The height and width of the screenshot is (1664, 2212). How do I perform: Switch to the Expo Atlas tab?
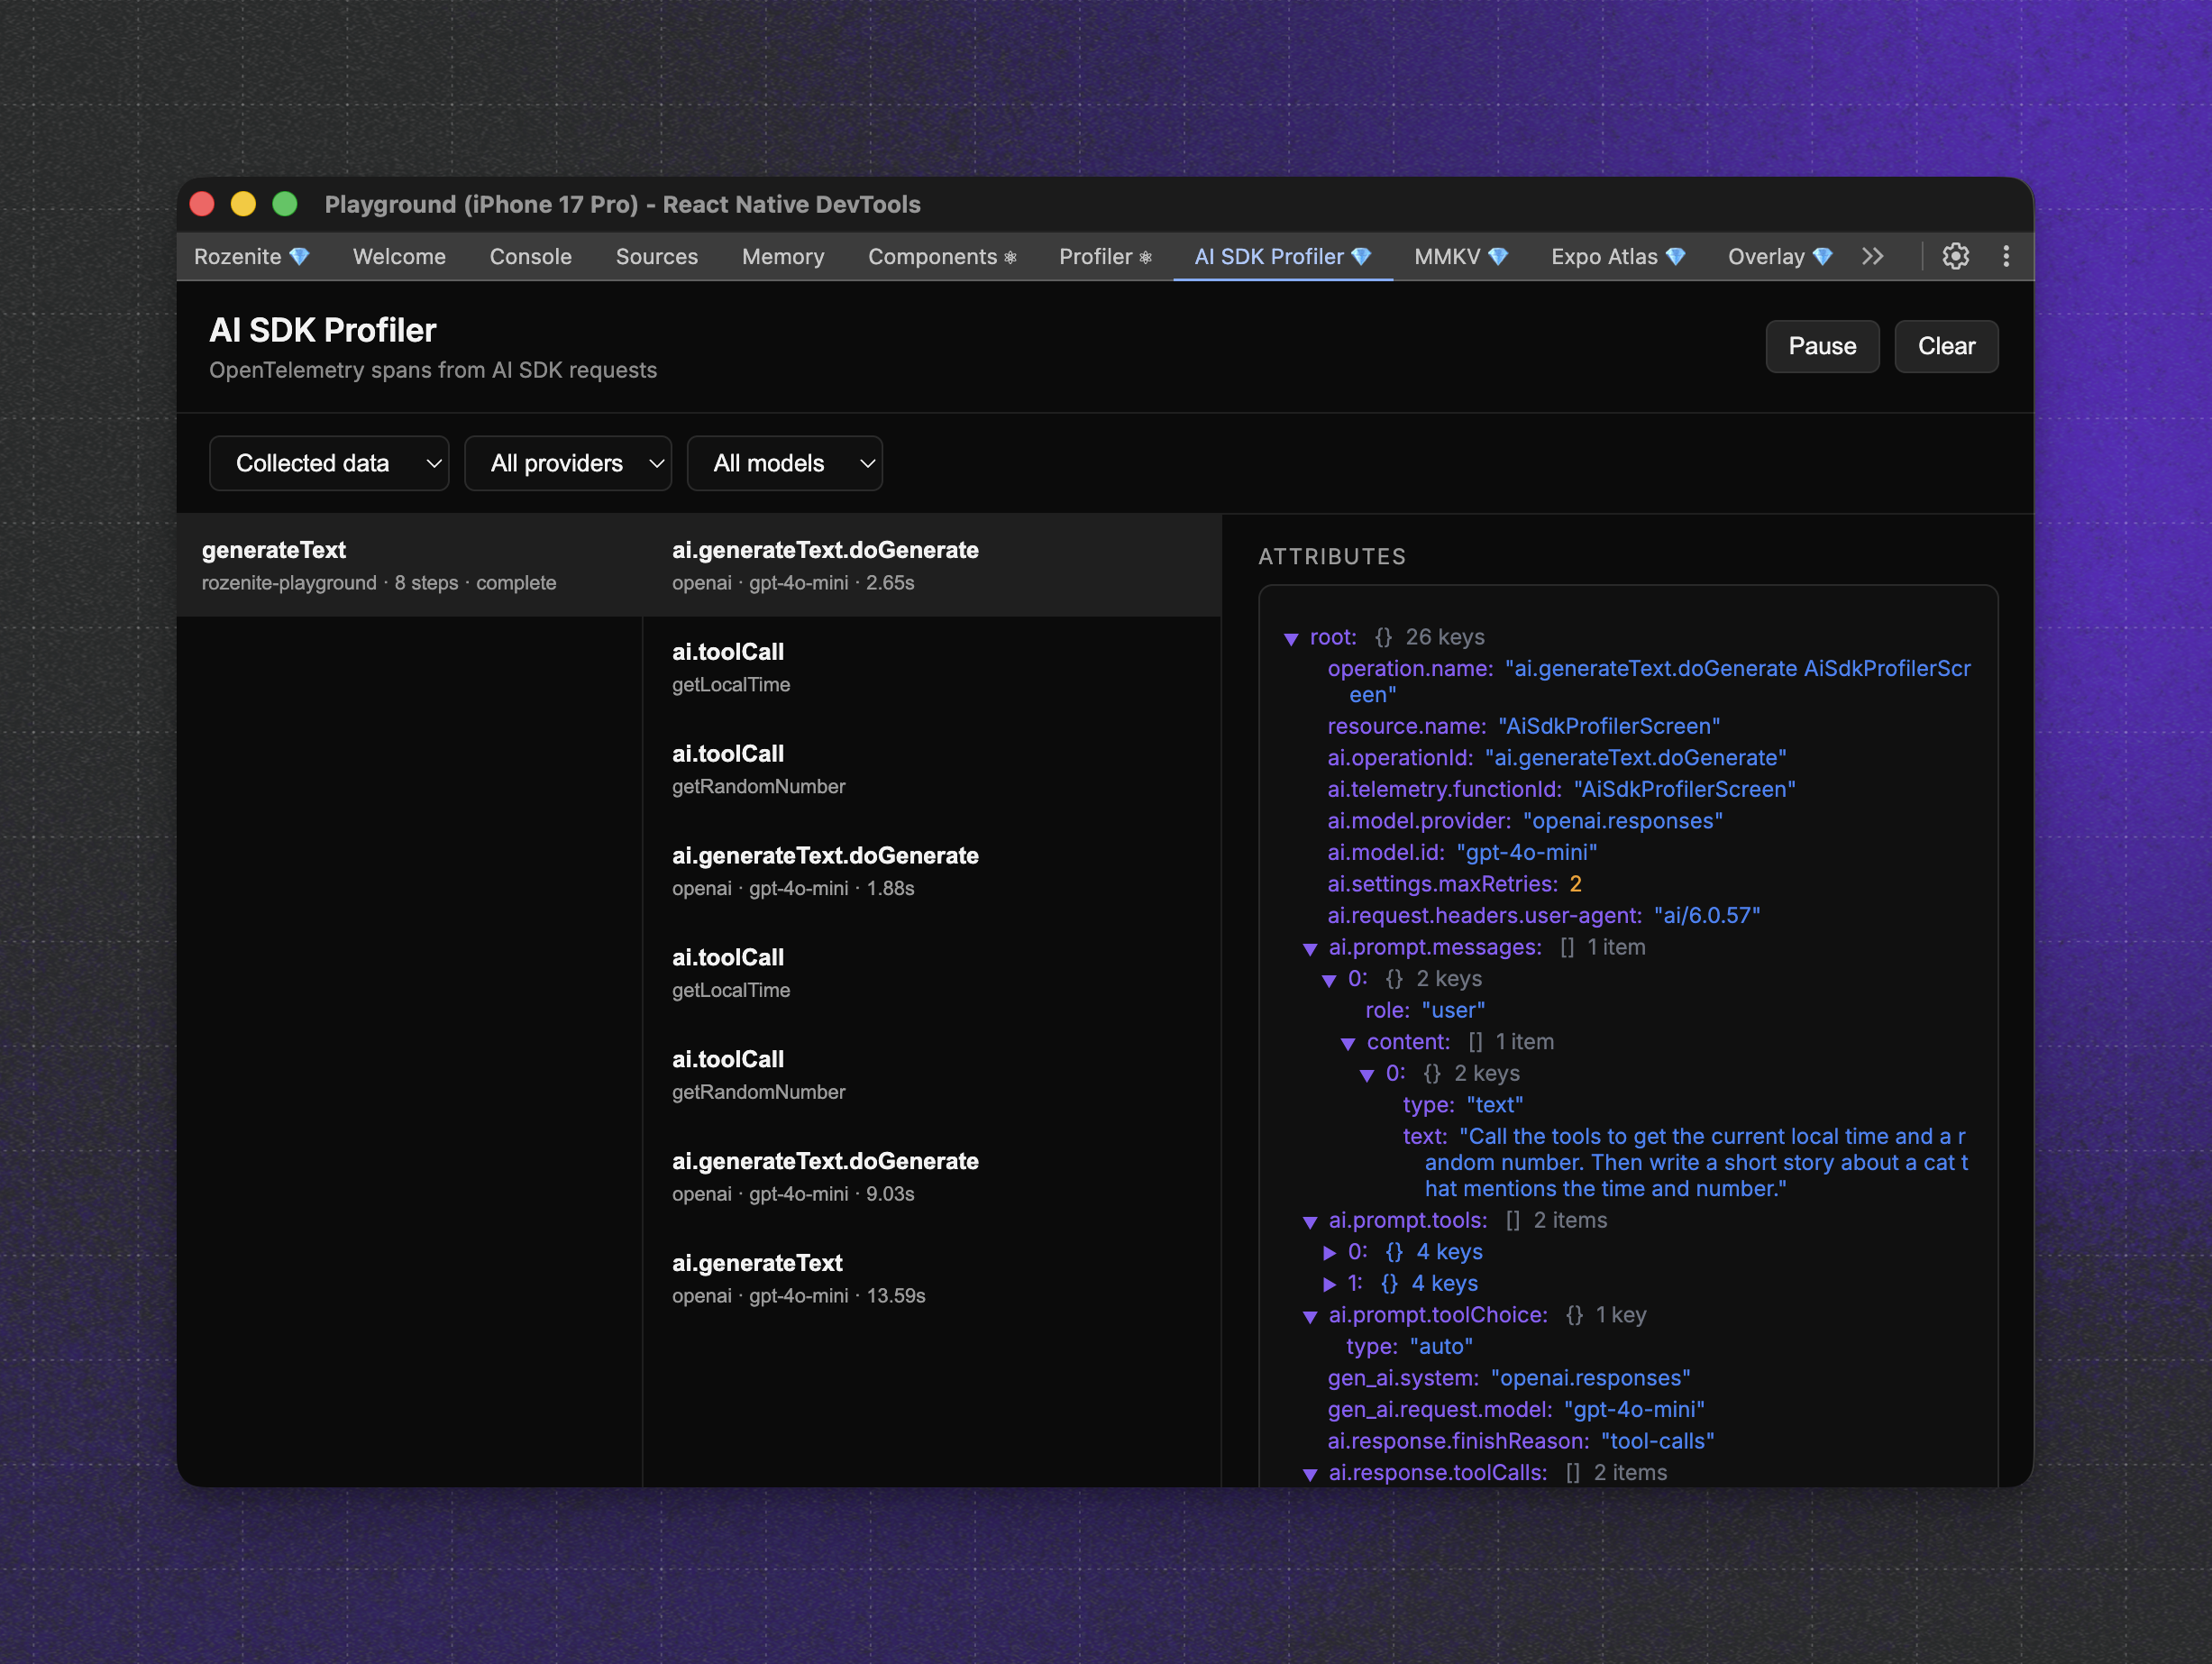pos(1617,256)
